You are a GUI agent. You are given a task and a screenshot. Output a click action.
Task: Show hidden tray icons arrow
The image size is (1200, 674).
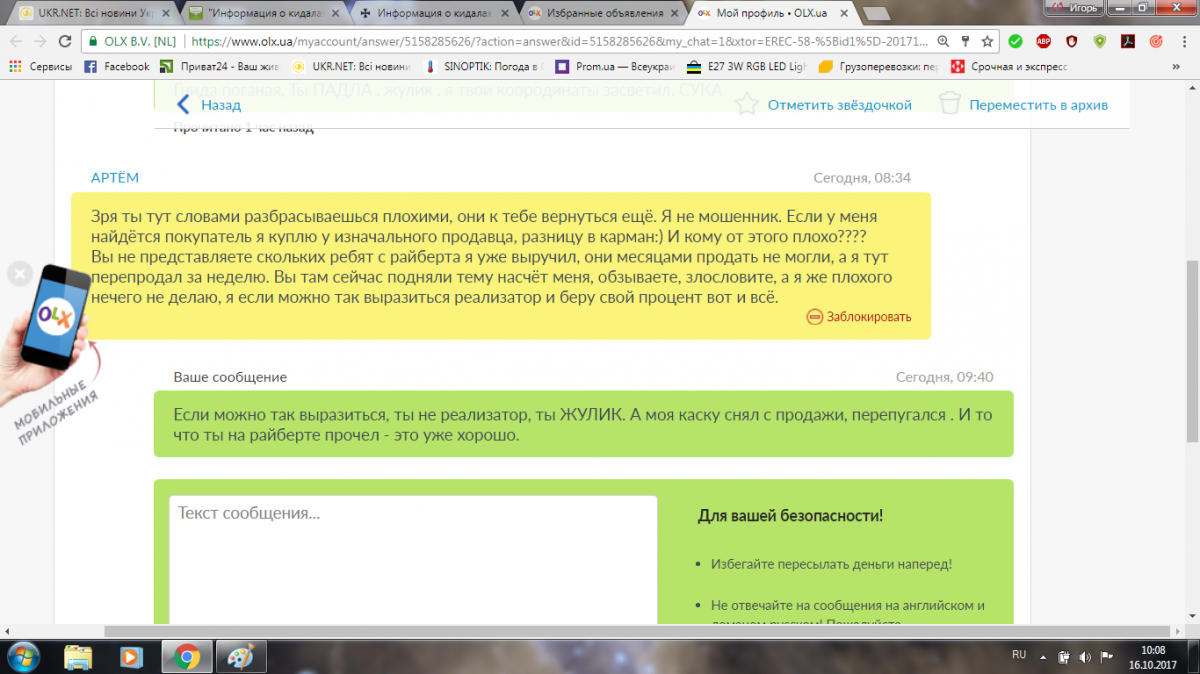click(1044, 656)
